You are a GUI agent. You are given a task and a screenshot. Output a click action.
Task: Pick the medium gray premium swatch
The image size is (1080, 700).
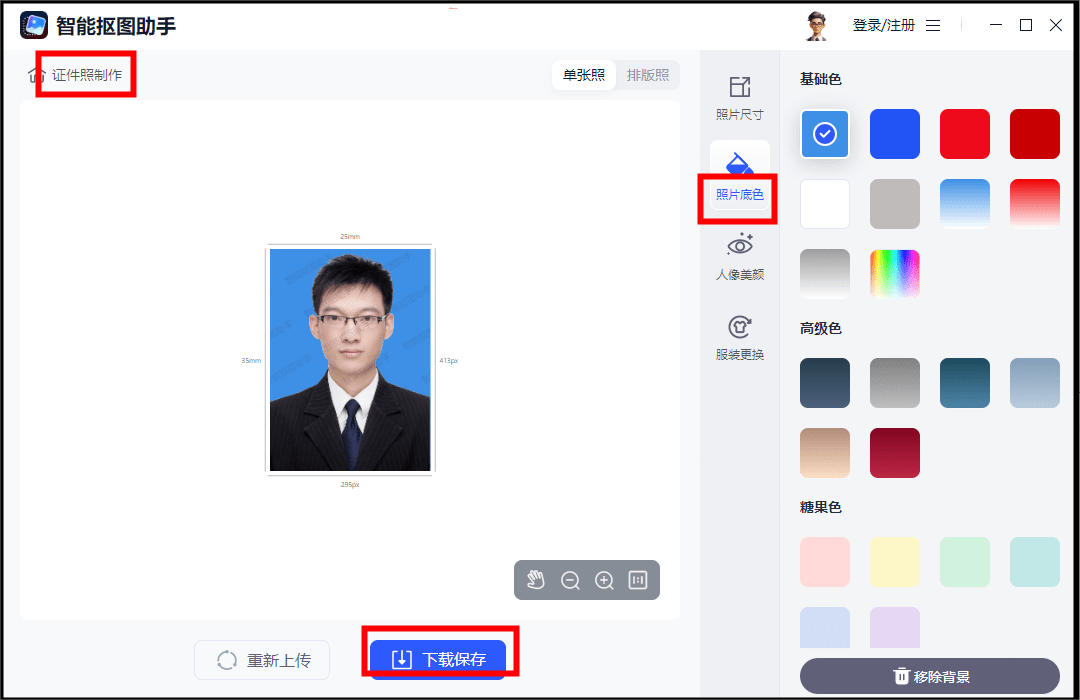click(895, 383)
